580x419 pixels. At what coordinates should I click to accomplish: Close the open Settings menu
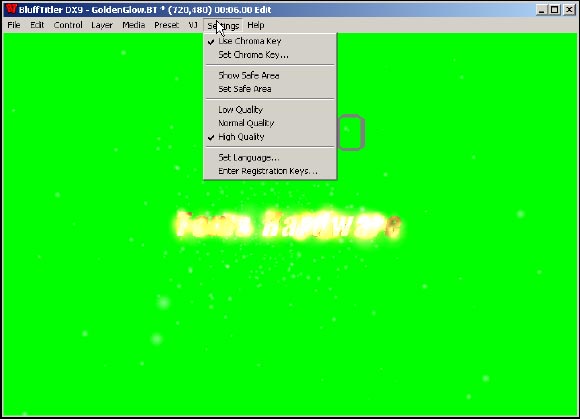(223, 25)
